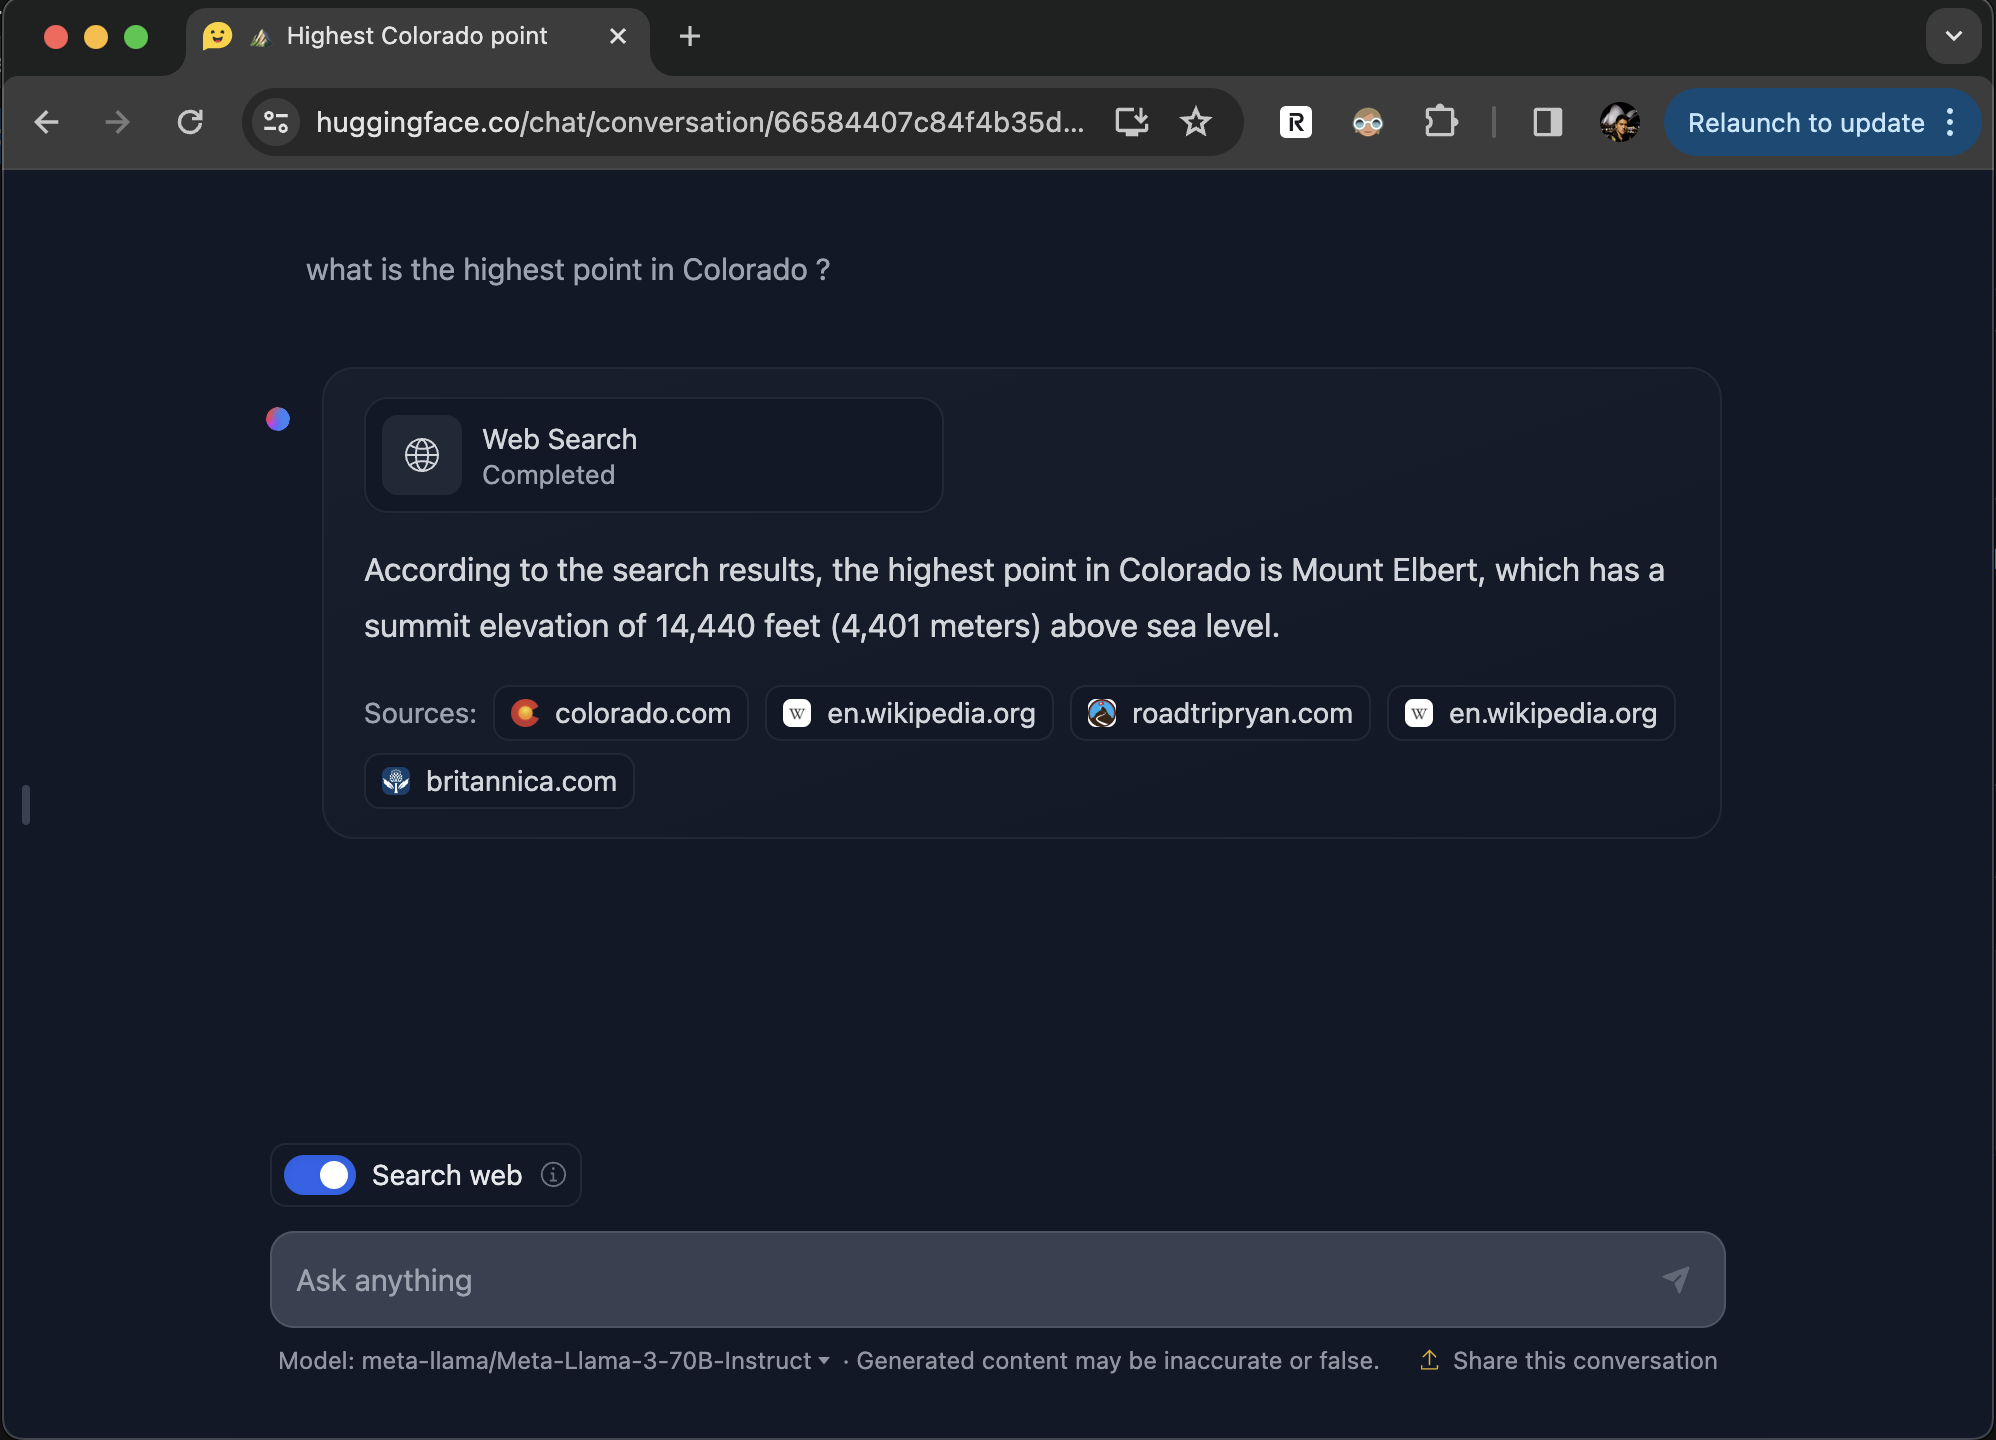The height and width of the screenshot is (1440, 1996).
Task: Open a new browser tab
Action: [690, 37]
